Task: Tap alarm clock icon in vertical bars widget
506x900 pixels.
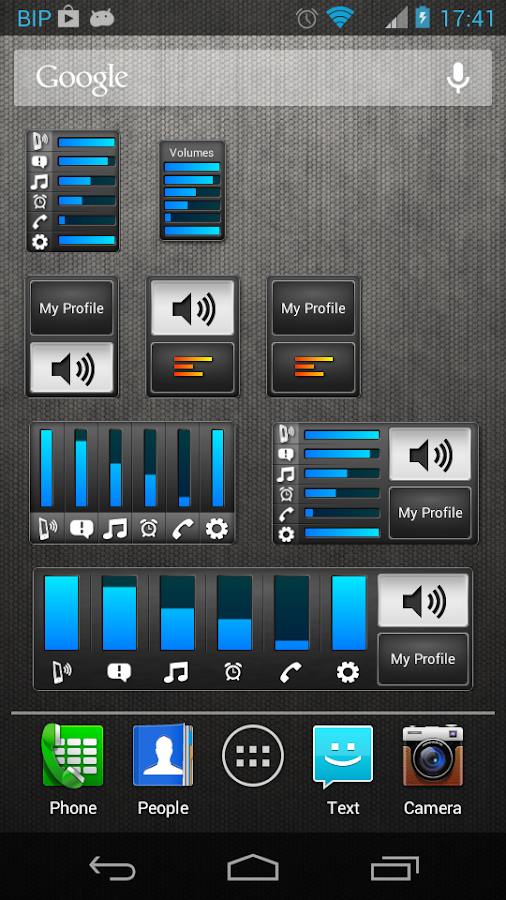Action: (149, 528)
